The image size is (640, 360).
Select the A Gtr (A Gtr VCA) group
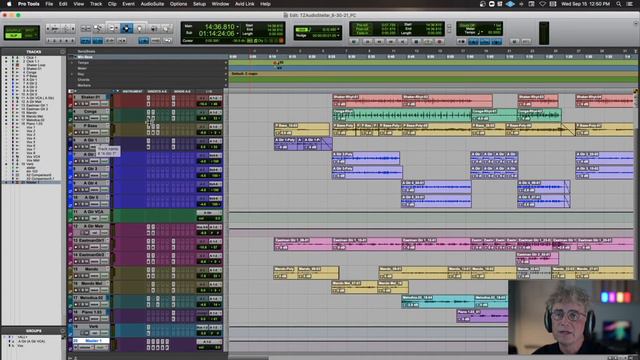(31, 341)
